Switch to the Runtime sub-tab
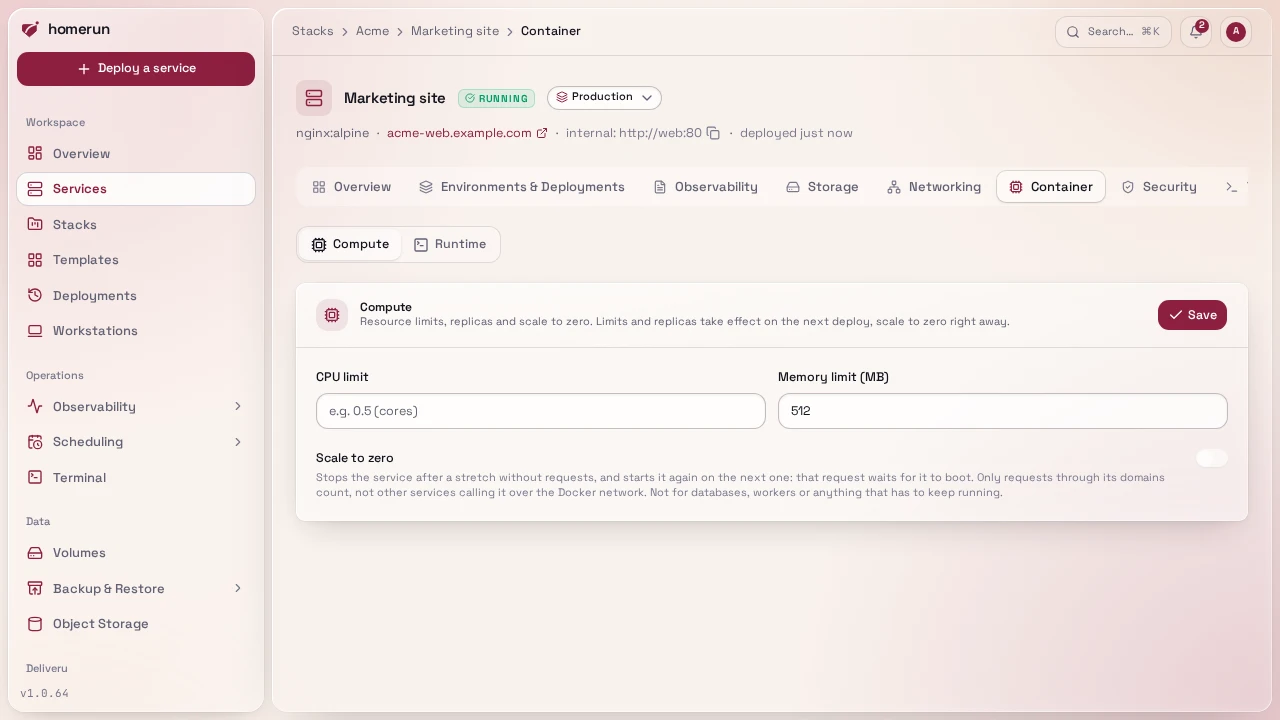 pyautogui.click(x=450, y=244)
